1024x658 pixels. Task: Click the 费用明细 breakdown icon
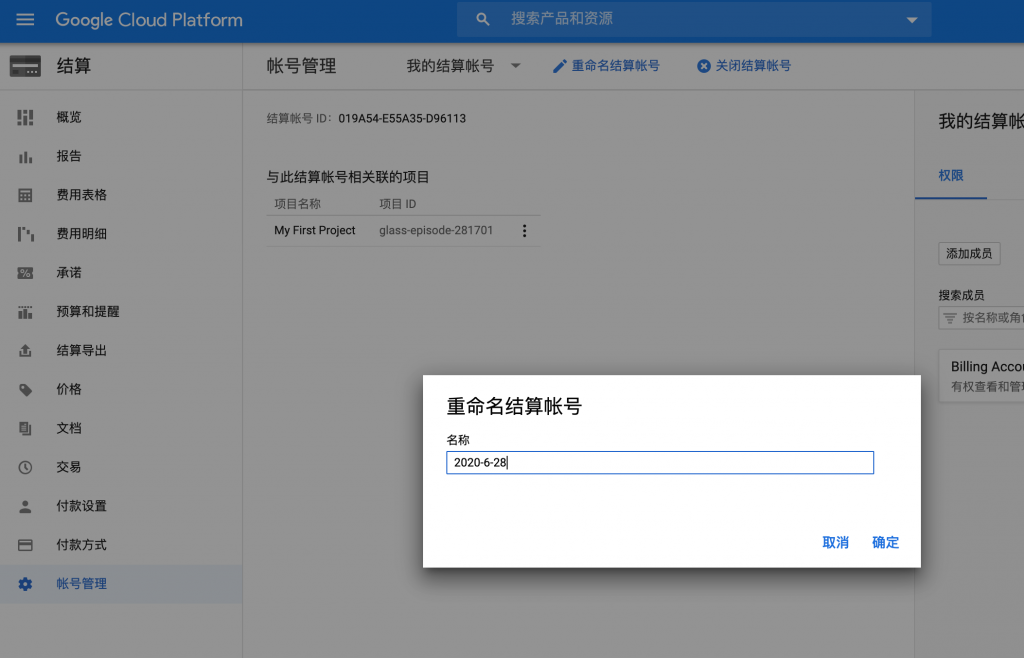pyautogui.click(x=25, y=234)
